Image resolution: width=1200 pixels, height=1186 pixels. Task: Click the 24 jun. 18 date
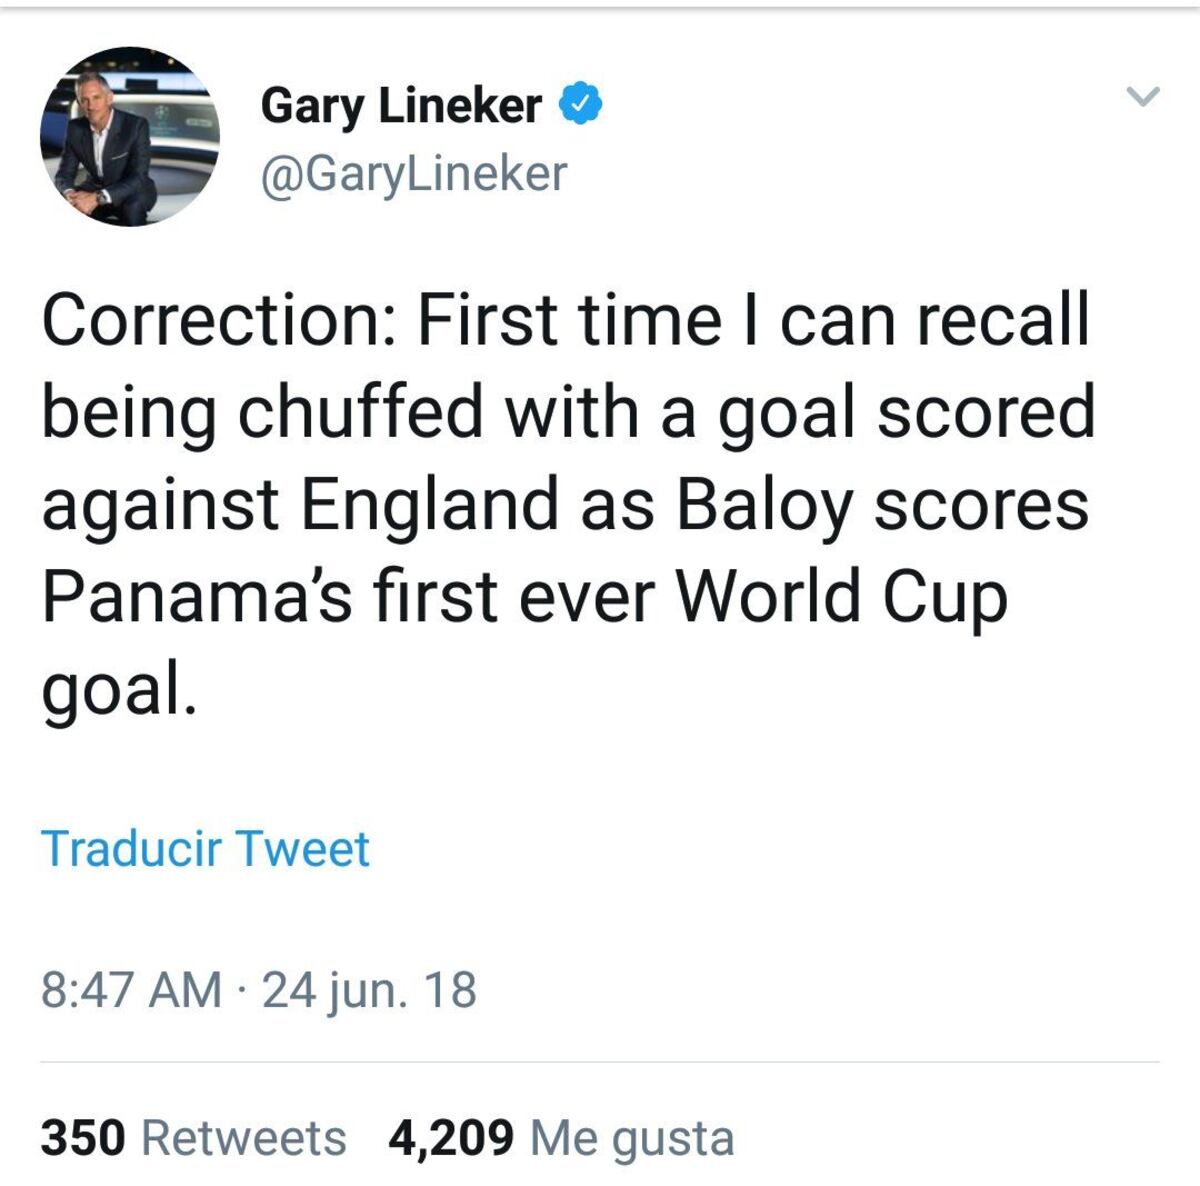(369, 990)
